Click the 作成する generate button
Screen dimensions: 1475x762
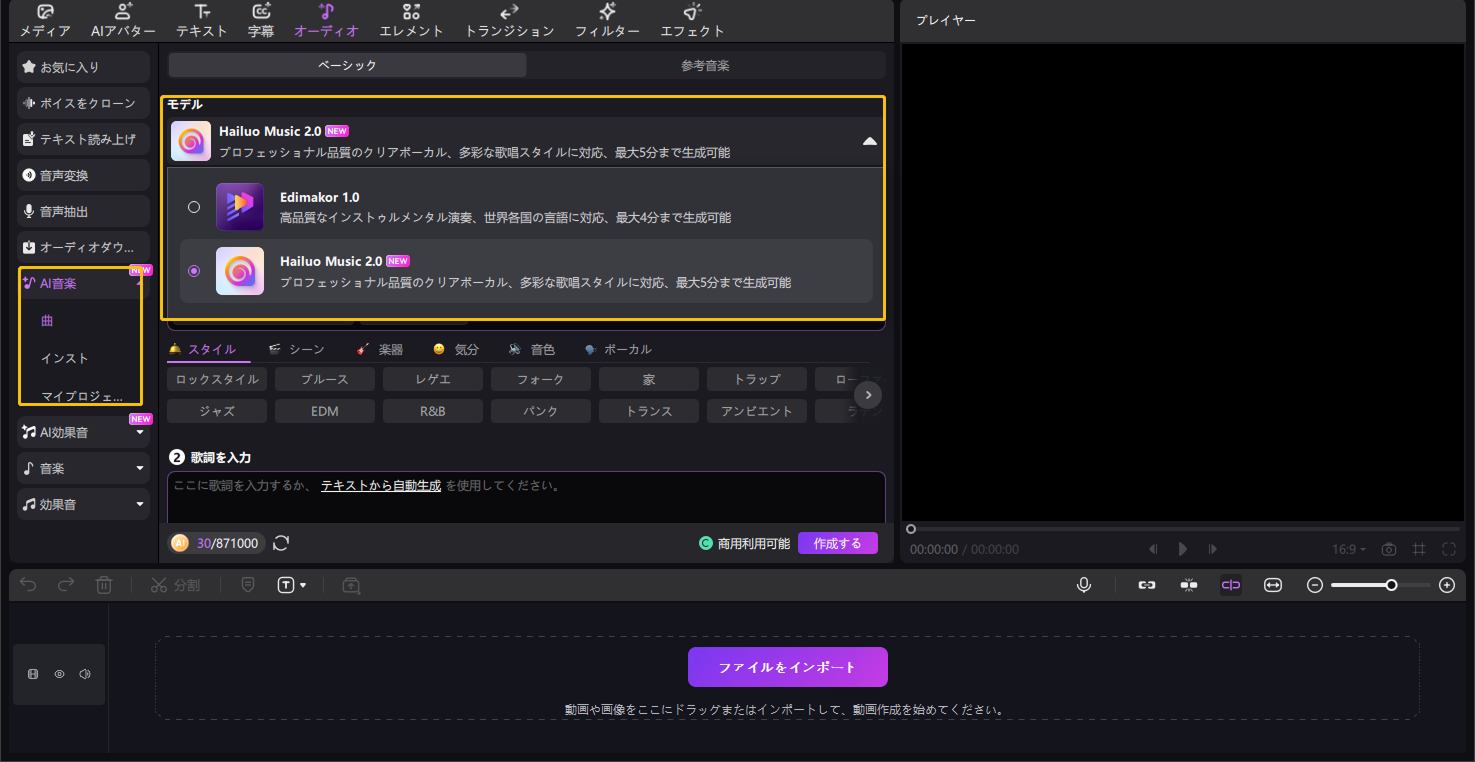tap(837, 543)
